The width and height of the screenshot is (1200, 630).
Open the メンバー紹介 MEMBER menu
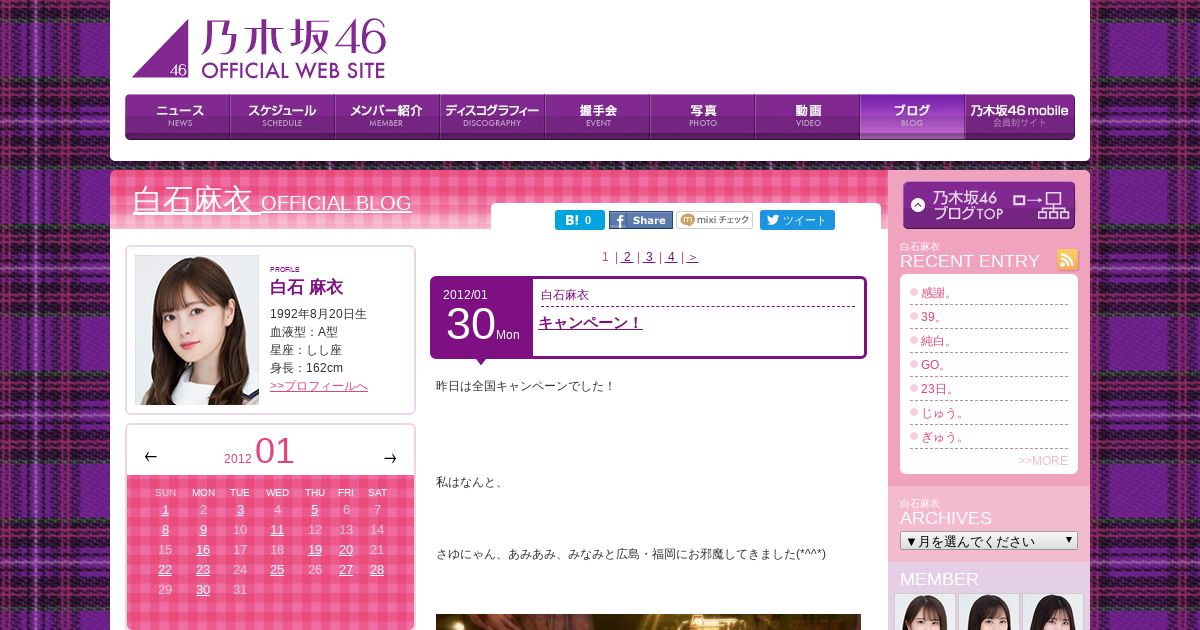[x=388, y=117]
